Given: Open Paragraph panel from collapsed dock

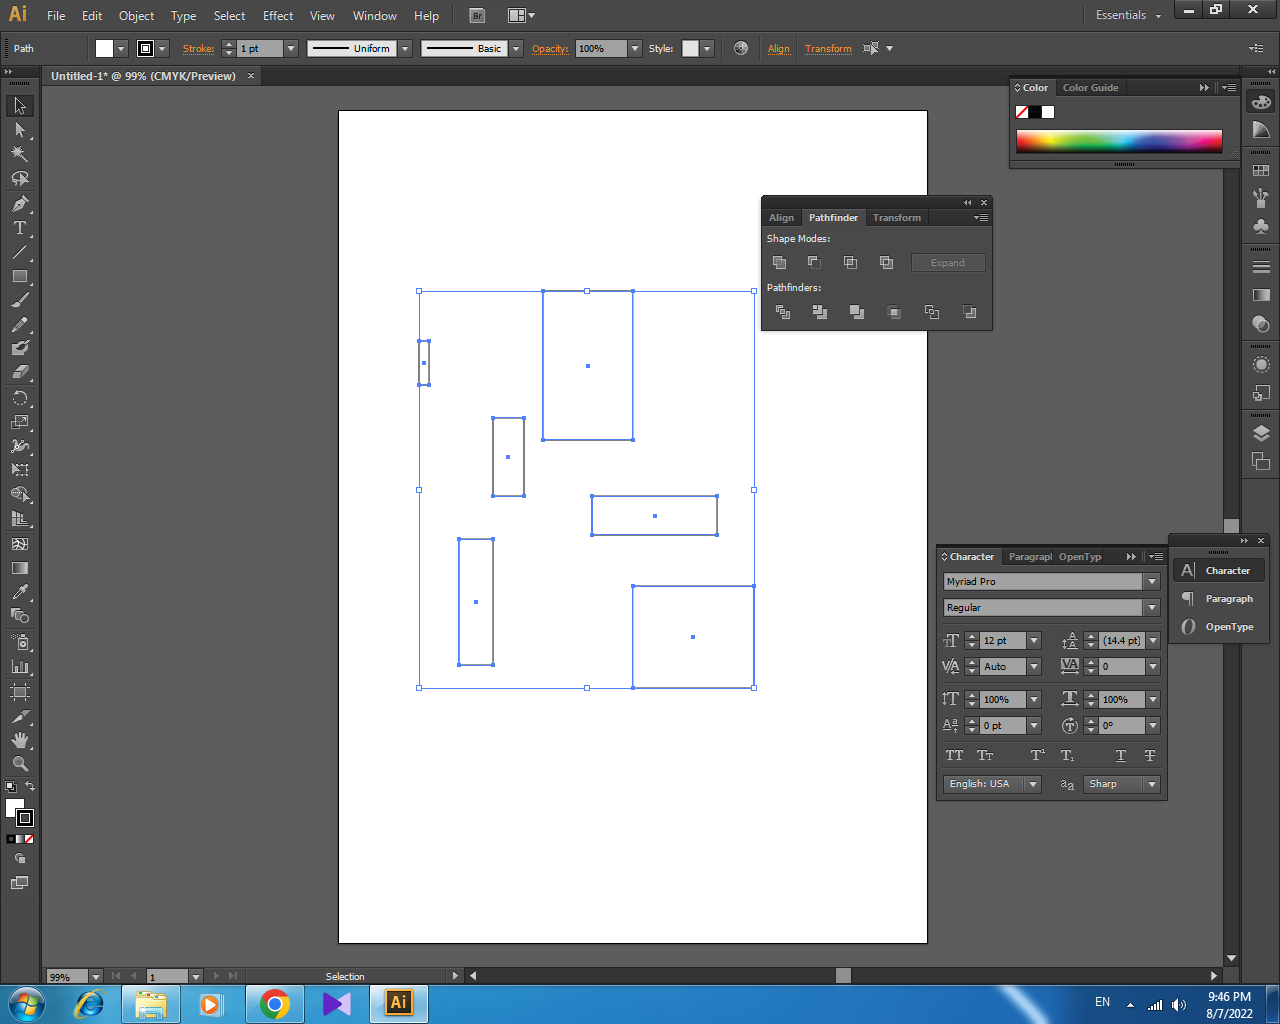Looking at the screenshot, I should pyautogui.click(x=1219, y=599).
